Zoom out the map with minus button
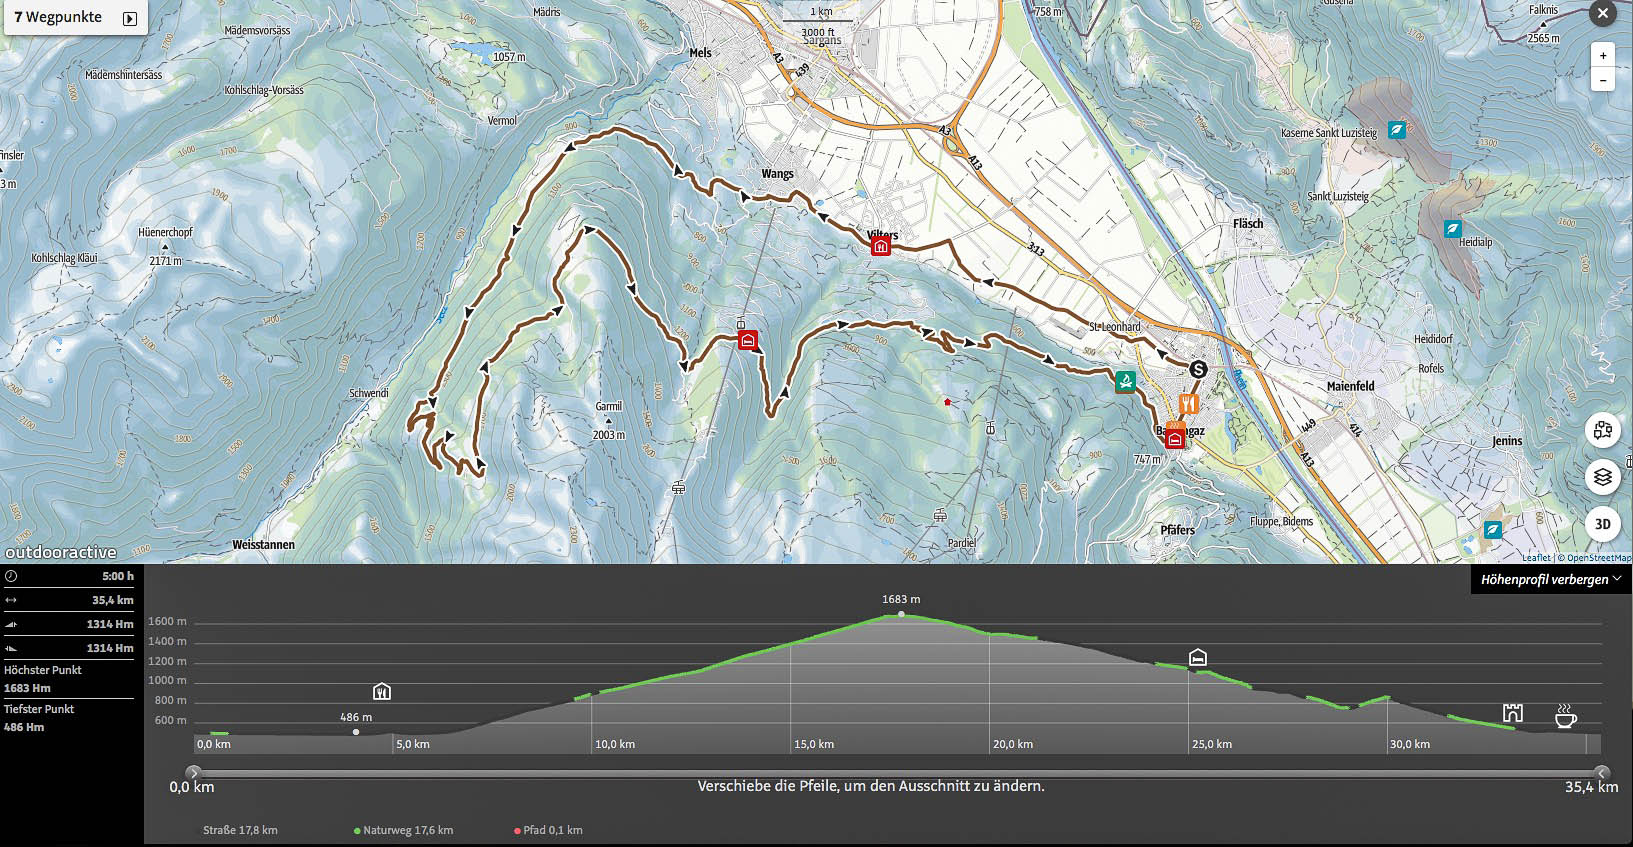Viewport: 1633px width, 847px height. pyautogui.click(x=1602, y=80)
